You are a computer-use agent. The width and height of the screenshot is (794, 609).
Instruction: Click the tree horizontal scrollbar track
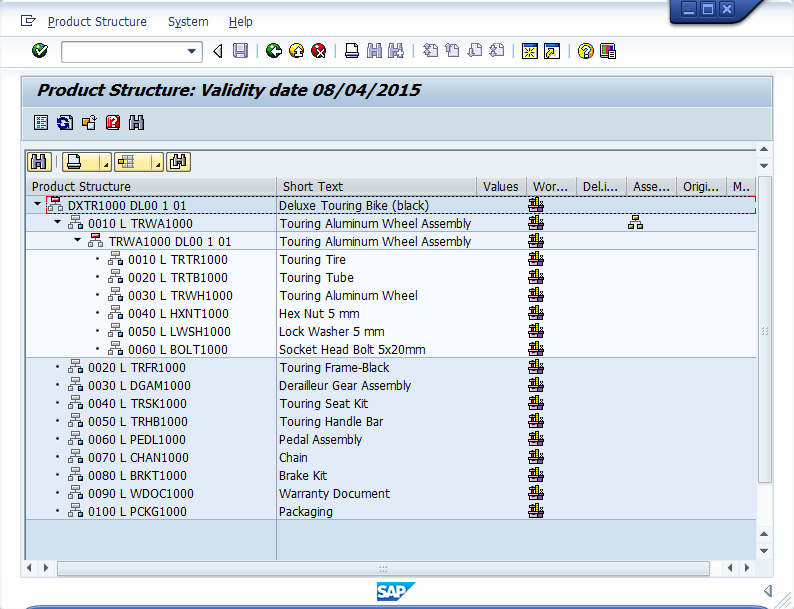coord(383,569)
